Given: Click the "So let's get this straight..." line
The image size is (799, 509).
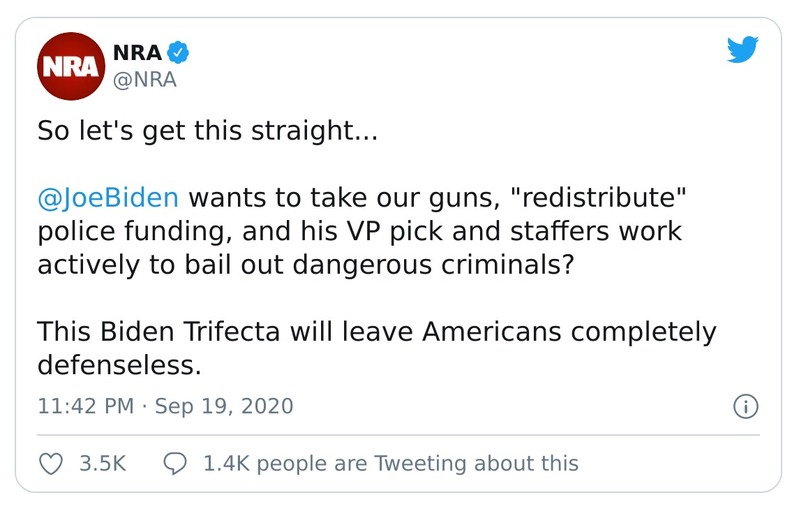Looking at the screenshot, I should coord(206,131).
